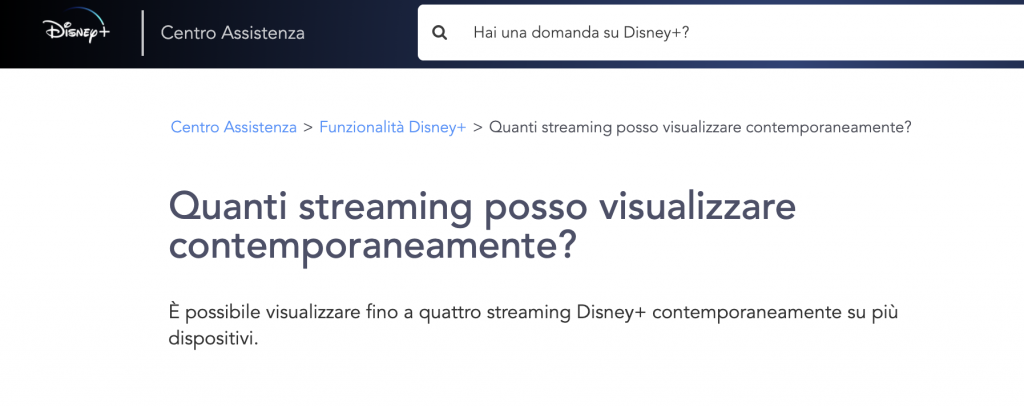Click the first breadcrumb '>' separator
This screenshot has height=406, width=1024.
pyautogui.click(x=308, y=127)
